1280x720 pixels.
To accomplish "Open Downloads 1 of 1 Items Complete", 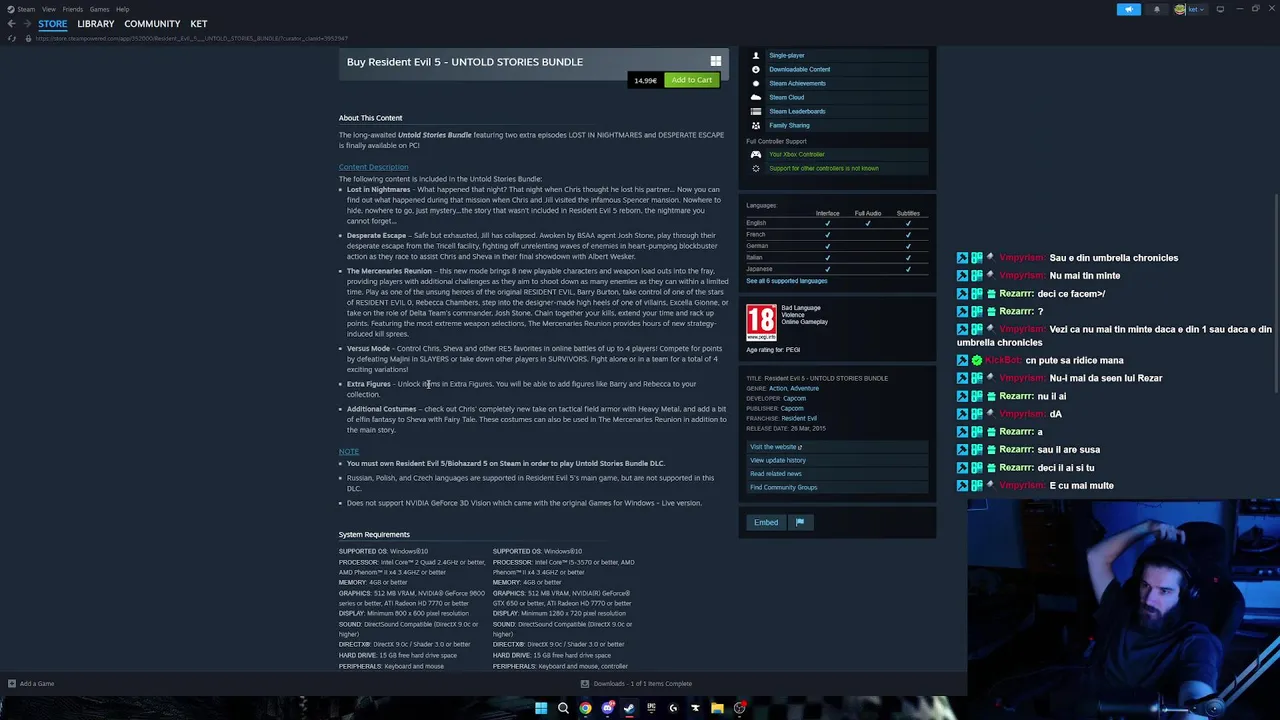I will (642, 684).
